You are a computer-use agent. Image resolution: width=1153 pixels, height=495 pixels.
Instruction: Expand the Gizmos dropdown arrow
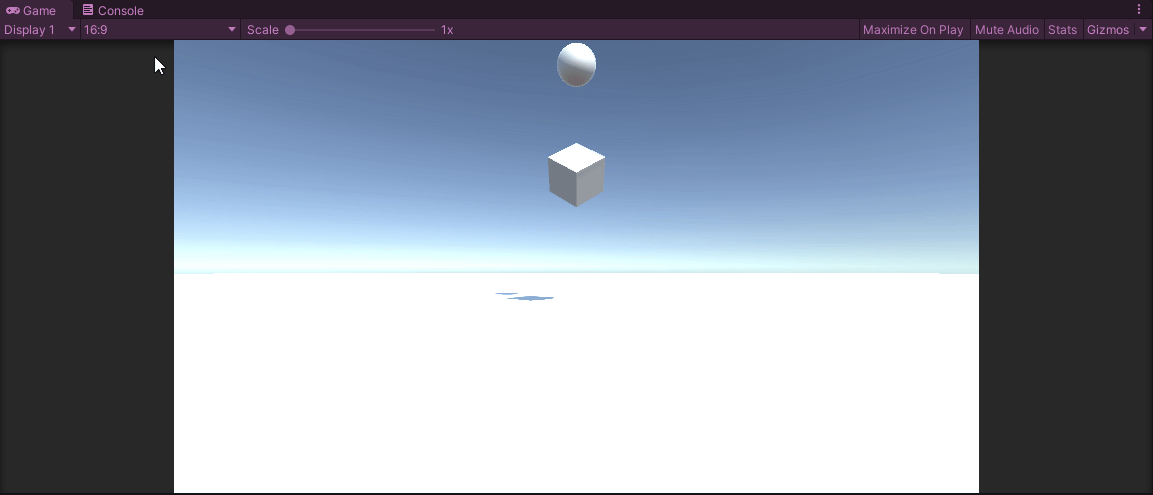click(x=1143, y=29)
